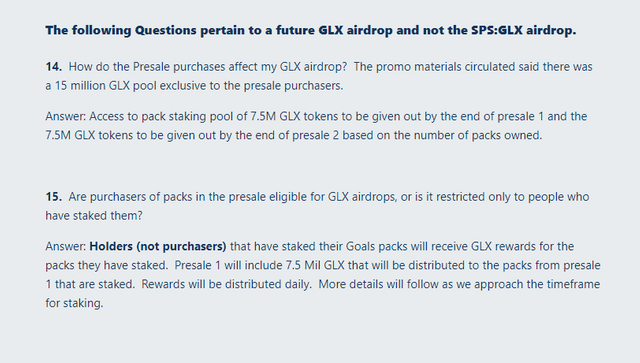This screenshot has height=363, width=640.
Task: Click the 'Answer:' label under question 15
Action: pyautogui.click(x=66, y=246)
